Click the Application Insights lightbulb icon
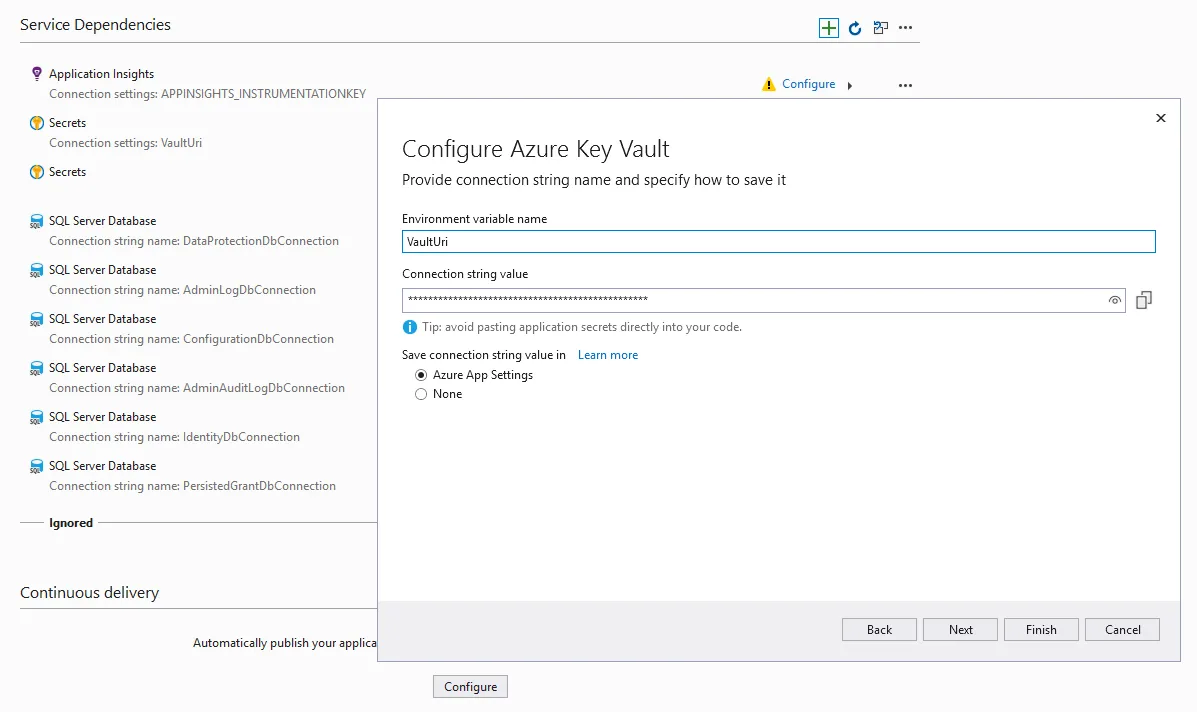Viewport: 1197px width, 712px height. [37, 74]
